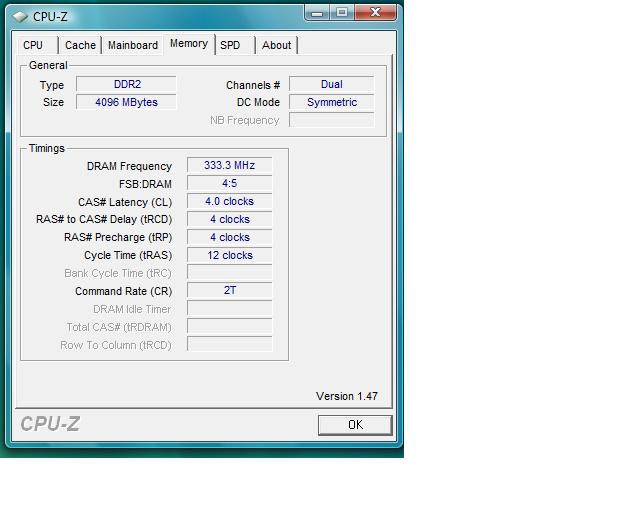Click the Timings group heading
640x512 pixels.
pos(47,148)
